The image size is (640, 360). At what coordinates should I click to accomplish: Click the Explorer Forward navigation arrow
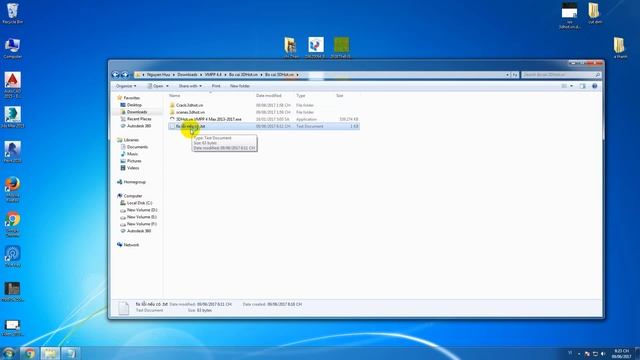pos(125,75)
